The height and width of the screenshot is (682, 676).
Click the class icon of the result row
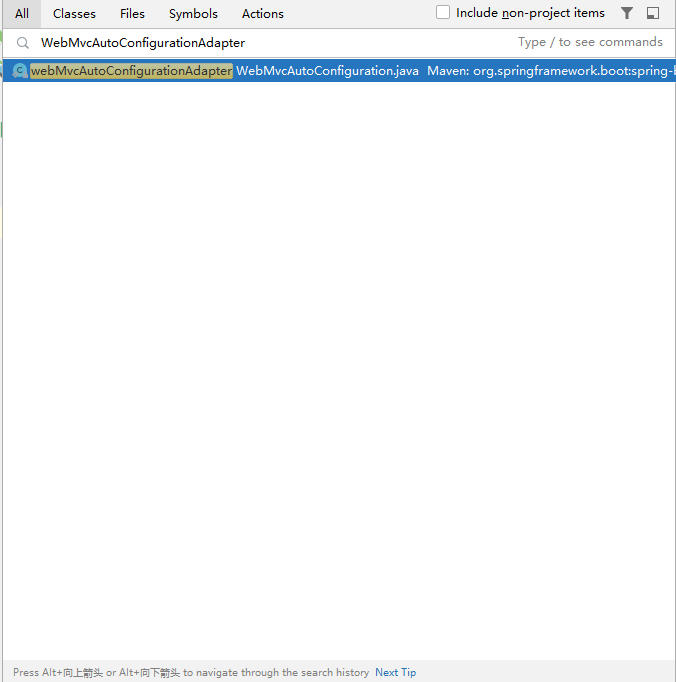tap(20, 70)
